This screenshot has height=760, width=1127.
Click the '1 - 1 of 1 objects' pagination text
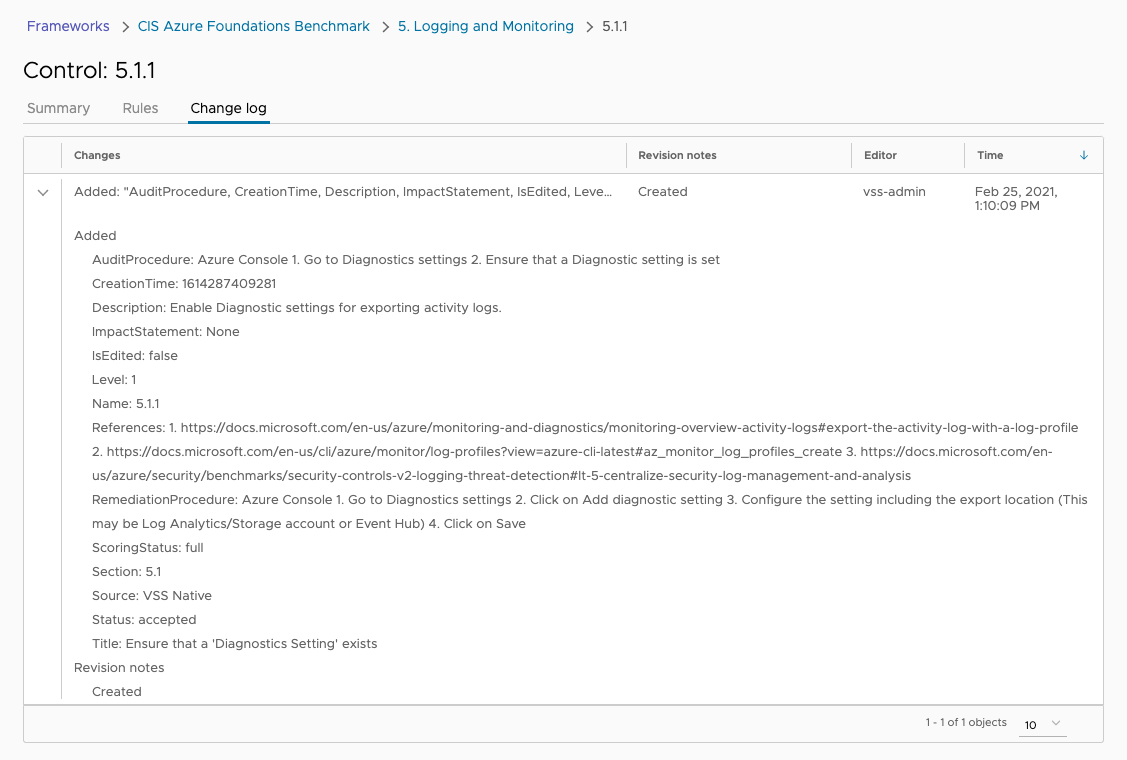coord(966,722)
